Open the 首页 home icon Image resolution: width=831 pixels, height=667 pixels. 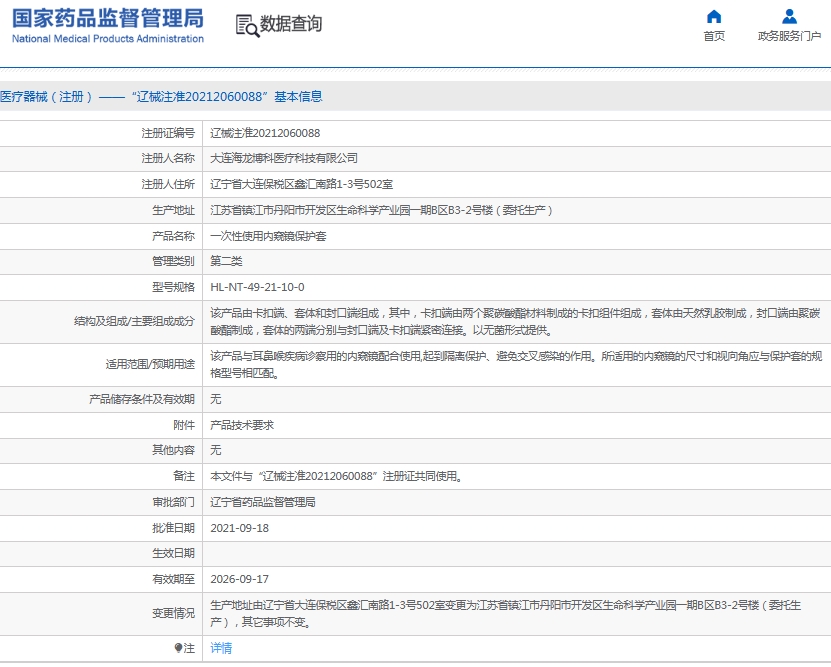coord(714,17)
